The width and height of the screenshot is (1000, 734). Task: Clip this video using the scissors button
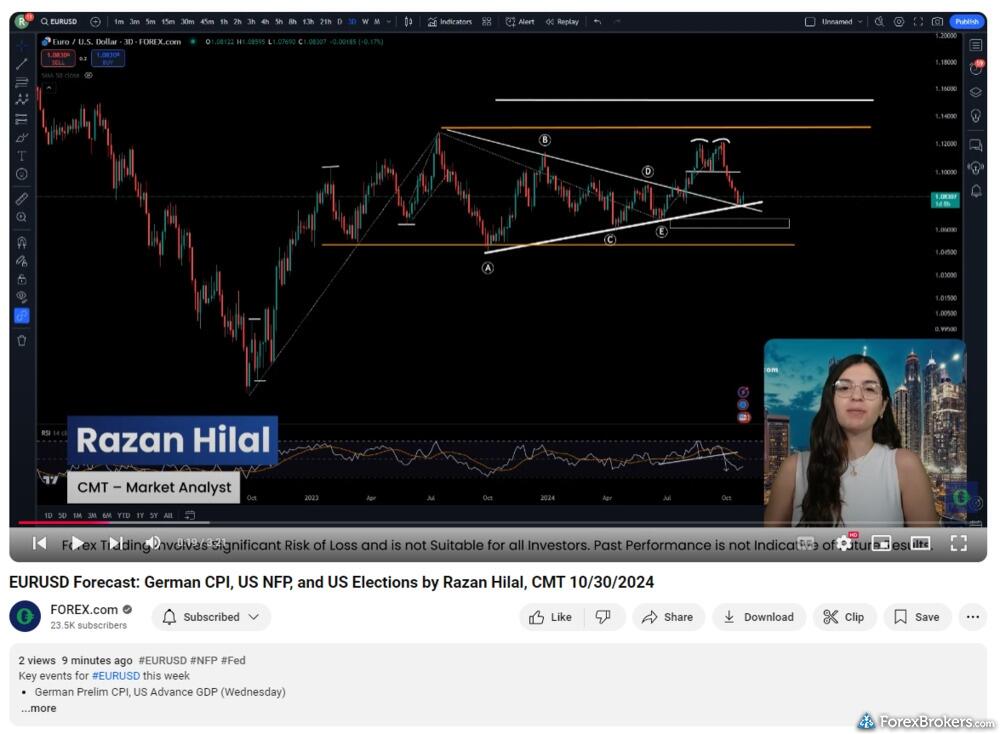coord(843,617)
